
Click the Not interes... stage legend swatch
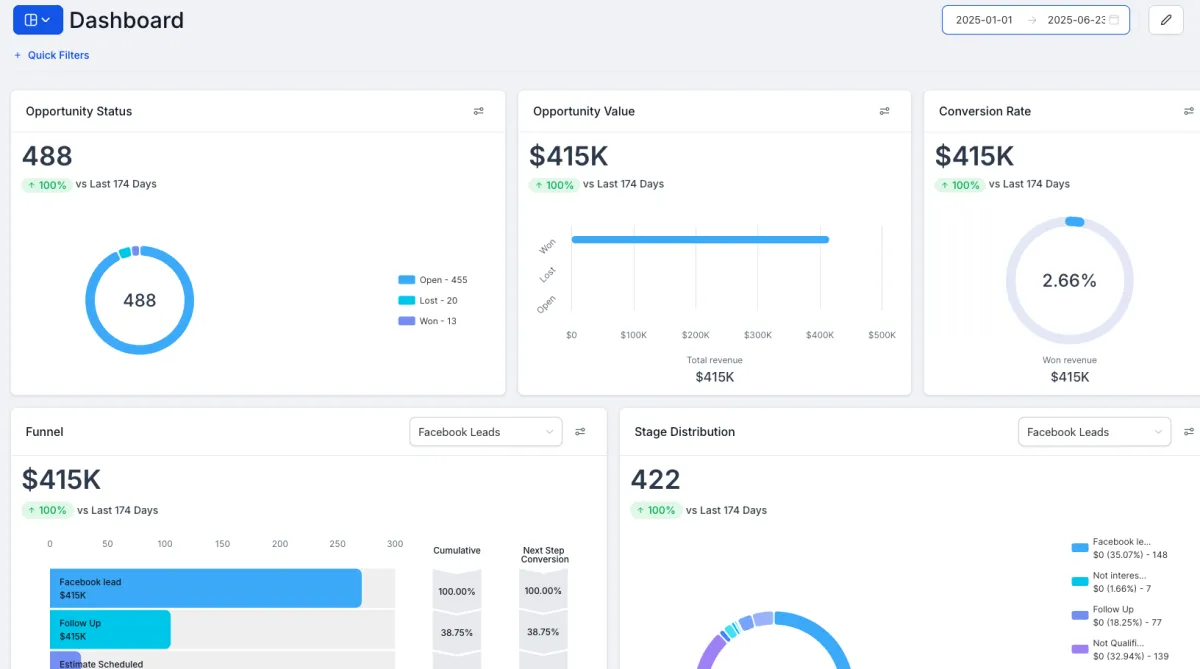pos(1080,581)
